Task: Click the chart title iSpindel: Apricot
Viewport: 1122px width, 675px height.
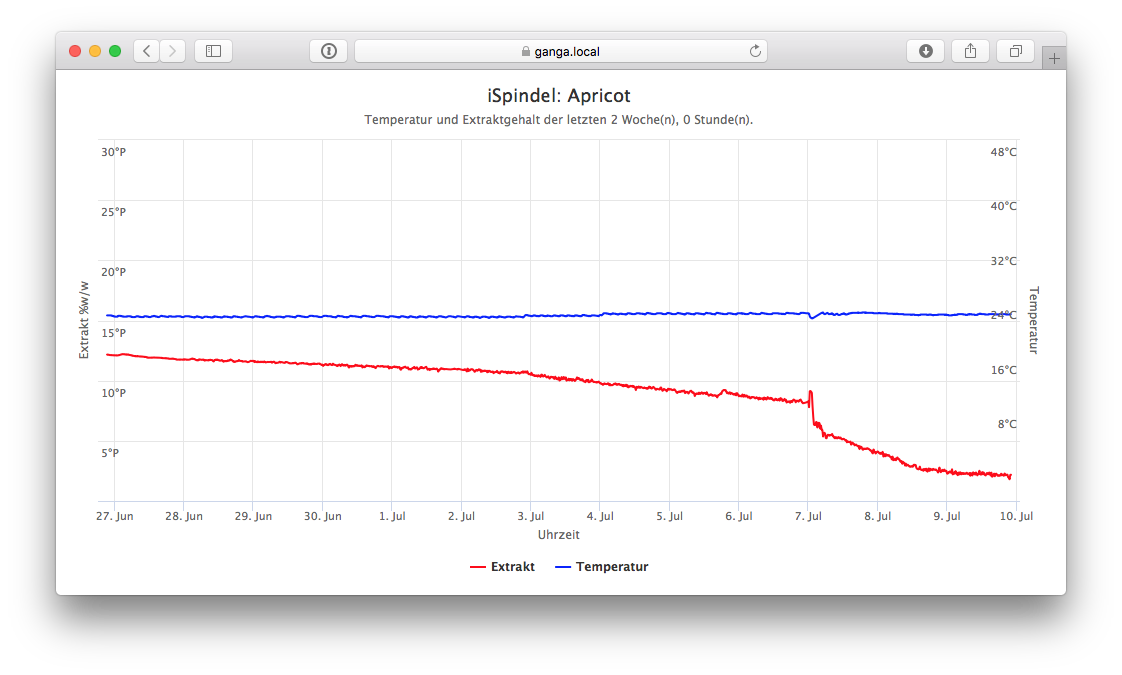Action: 559,96
